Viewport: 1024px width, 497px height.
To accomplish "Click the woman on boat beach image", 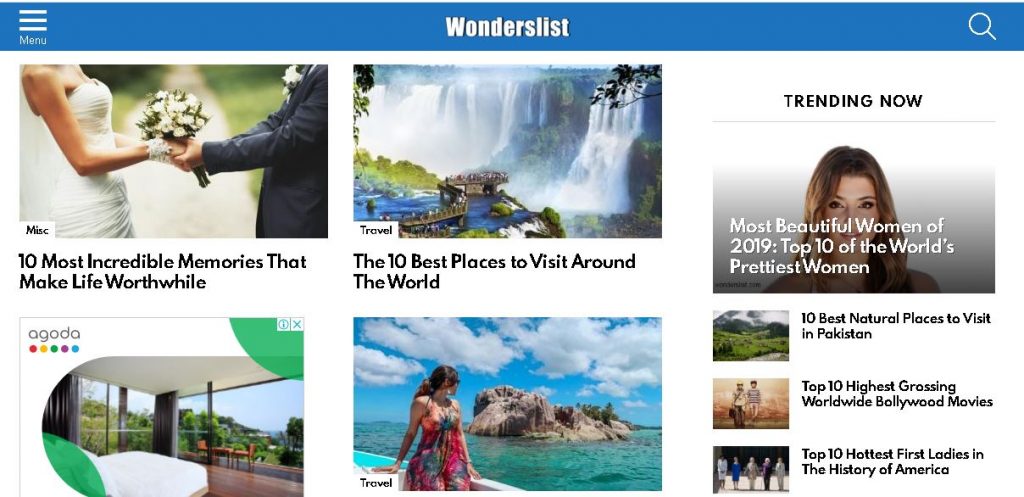I will [x=507, y=404].
